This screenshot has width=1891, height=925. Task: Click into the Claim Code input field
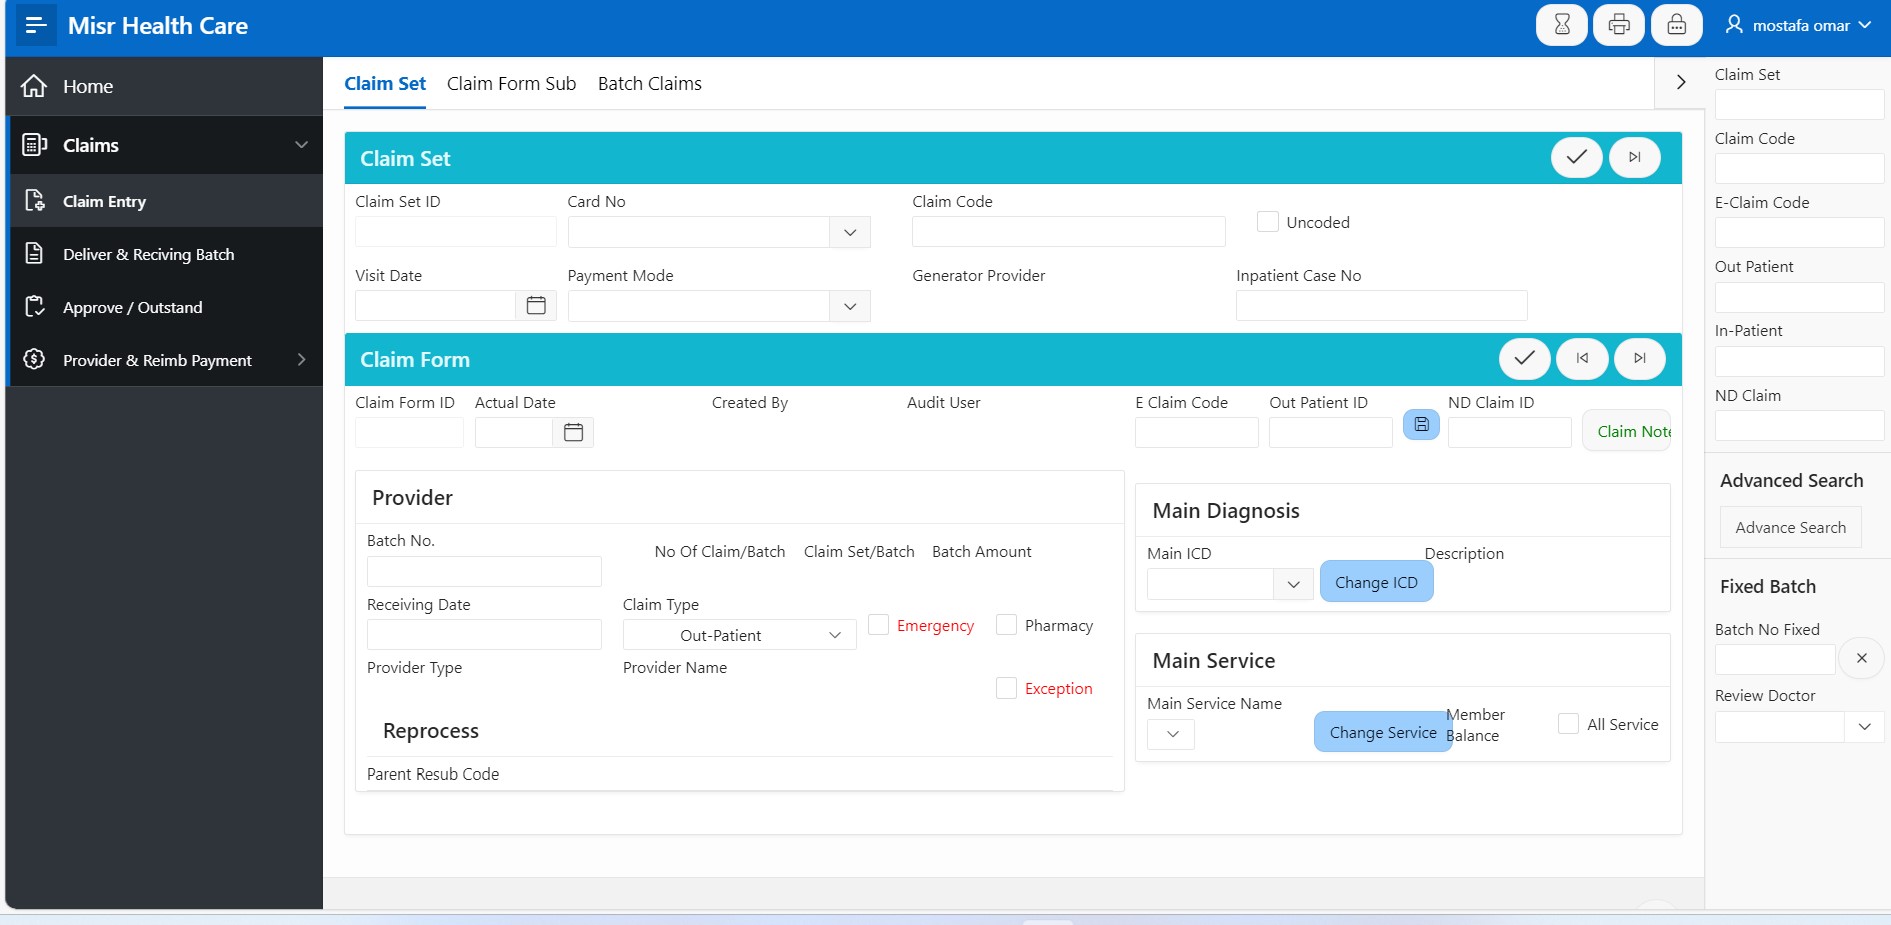pyautogui.click(x=1068, y=232)
